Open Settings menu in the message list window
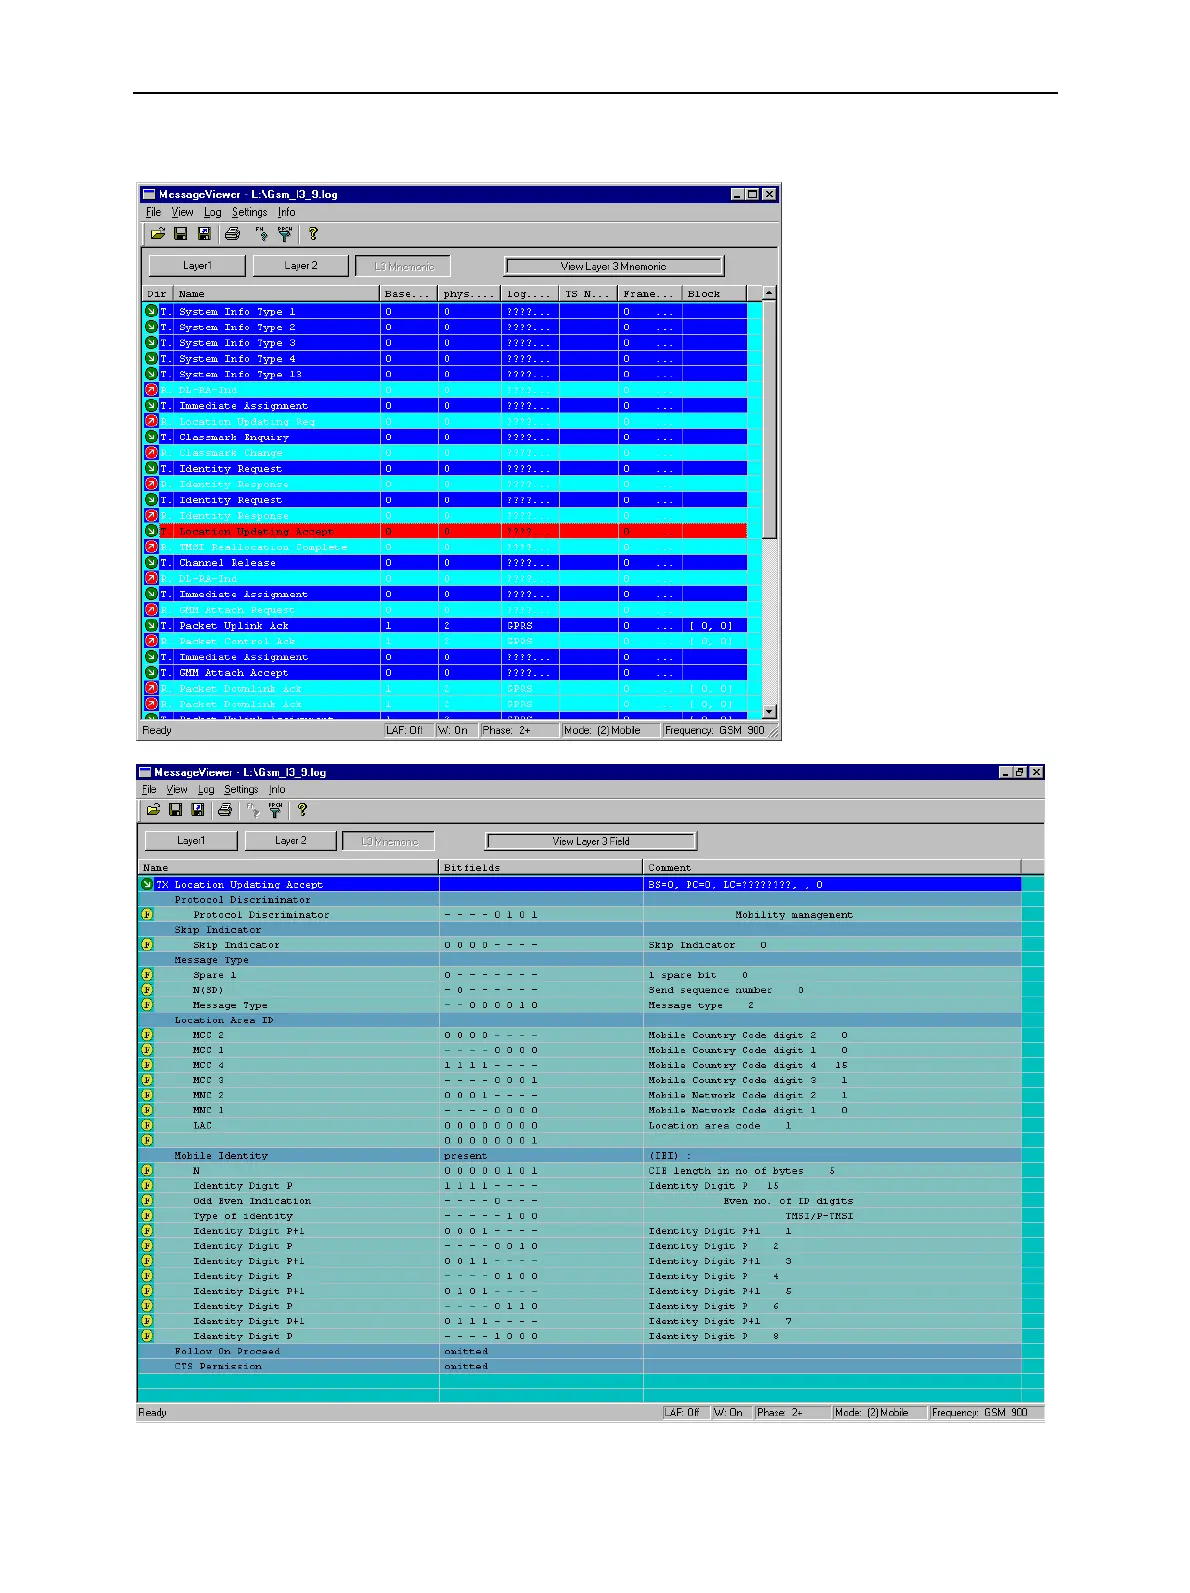Image resolution: width=1190 pixels, height=1593 pixels. coord(250,212)
